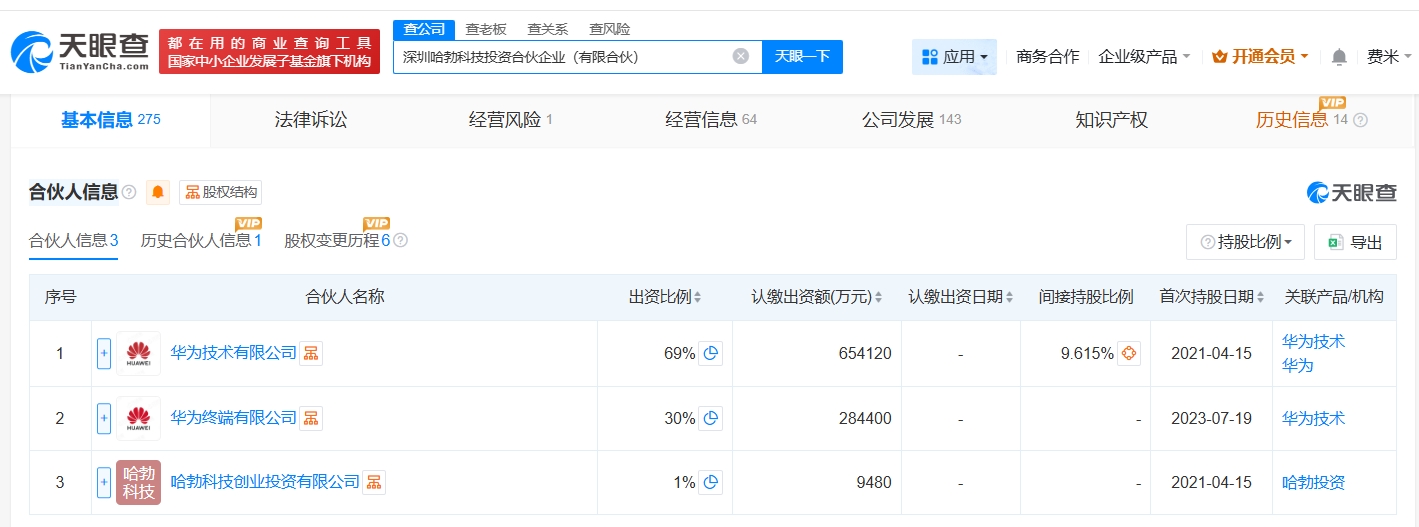
Task: Sort by 出资比例 column arrows
Action: [x=698, y=298]
